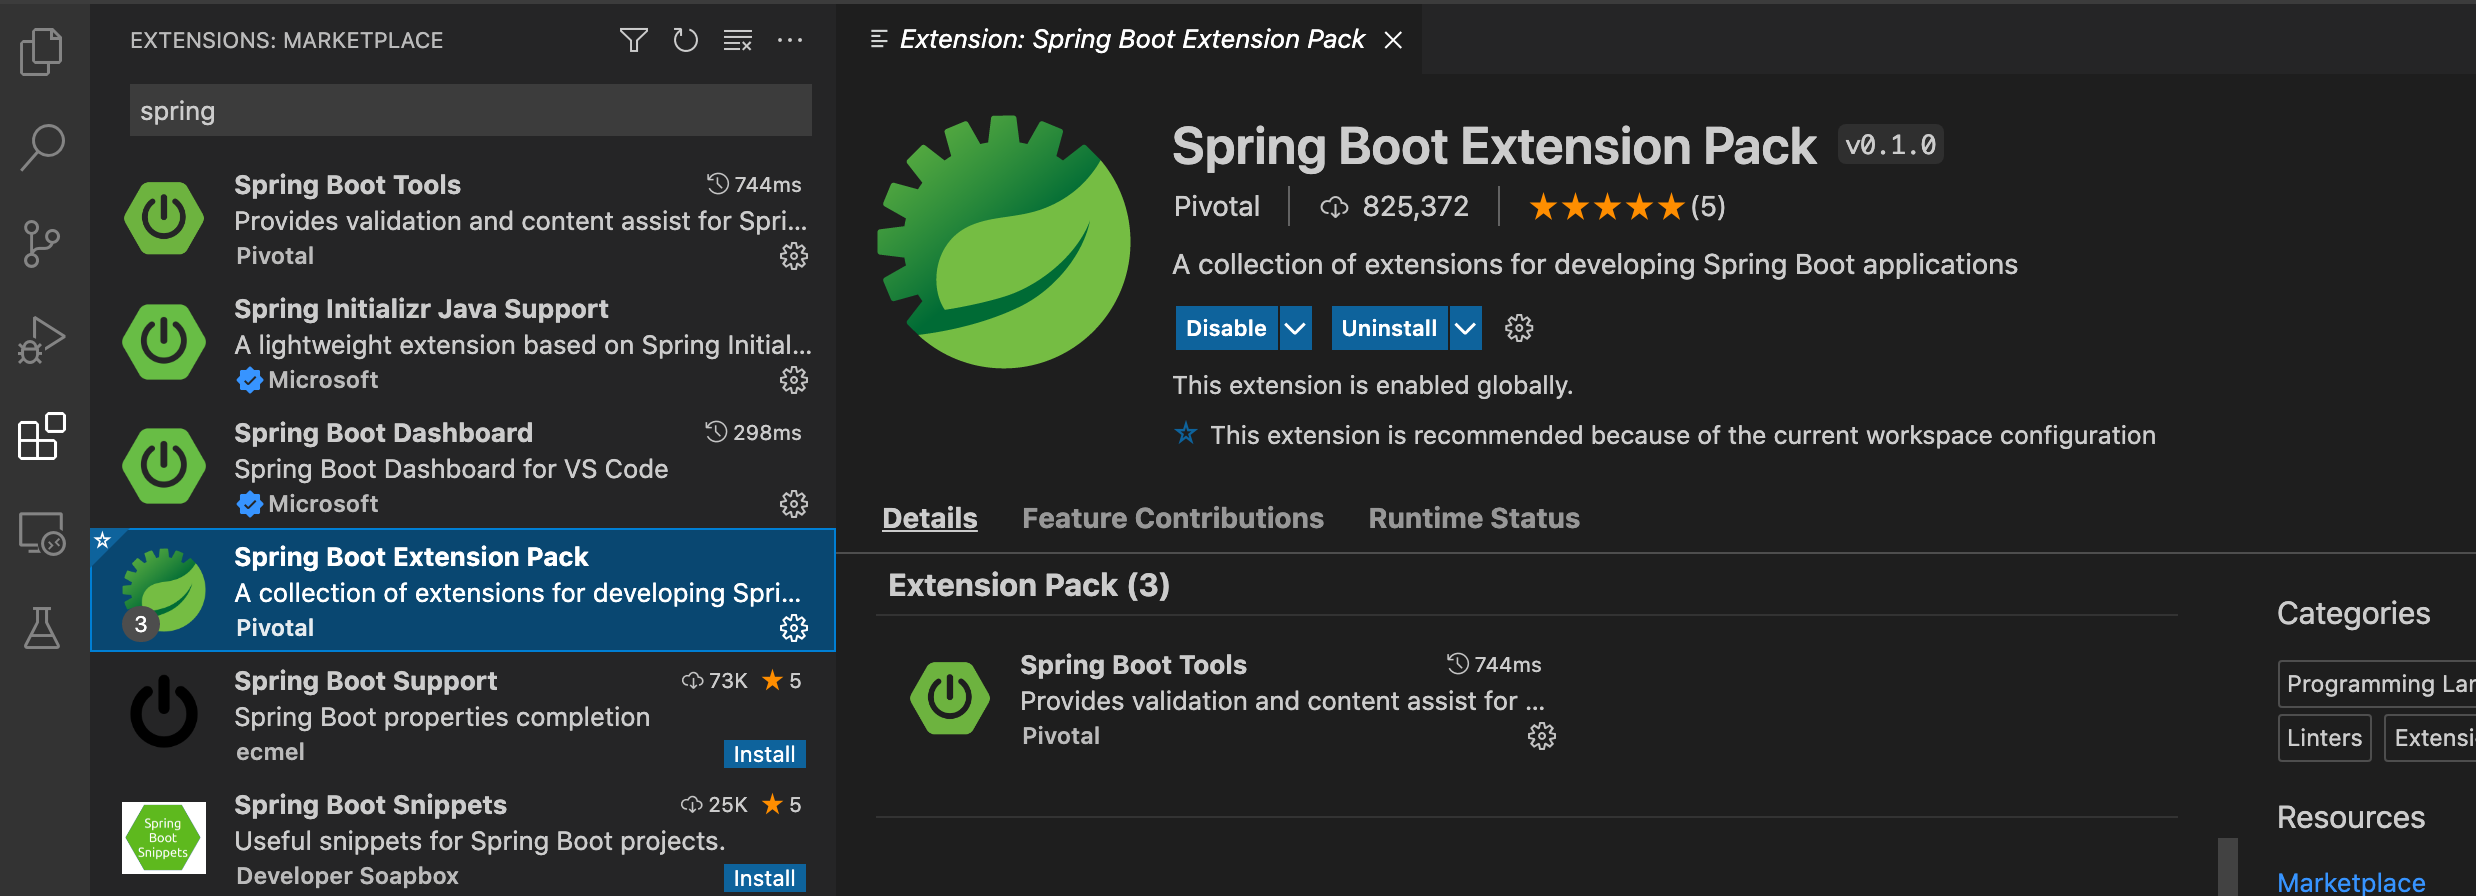Click the Pivotal publisher link in header

[1216, 207]
